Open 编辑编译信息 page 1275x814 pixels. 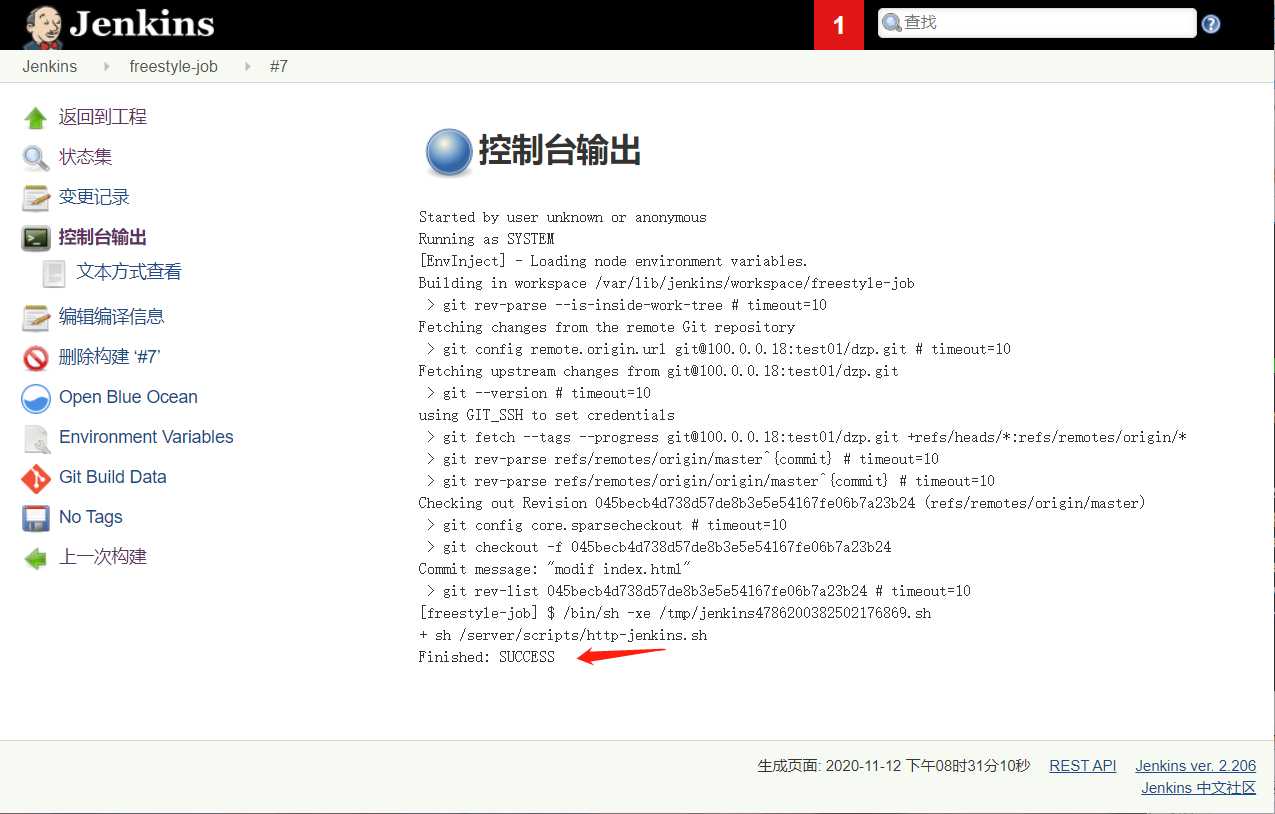(x=111, y=317)
